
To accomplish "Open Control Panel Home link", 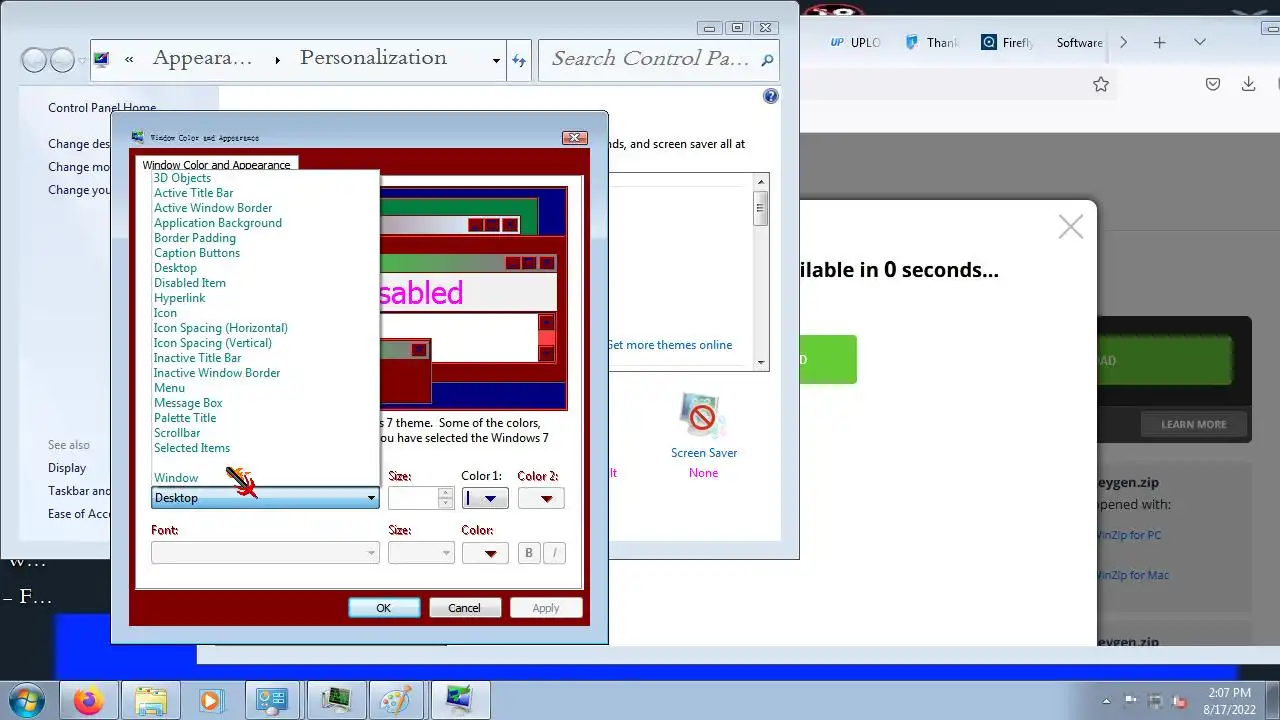I will click(x=102, y=107).
